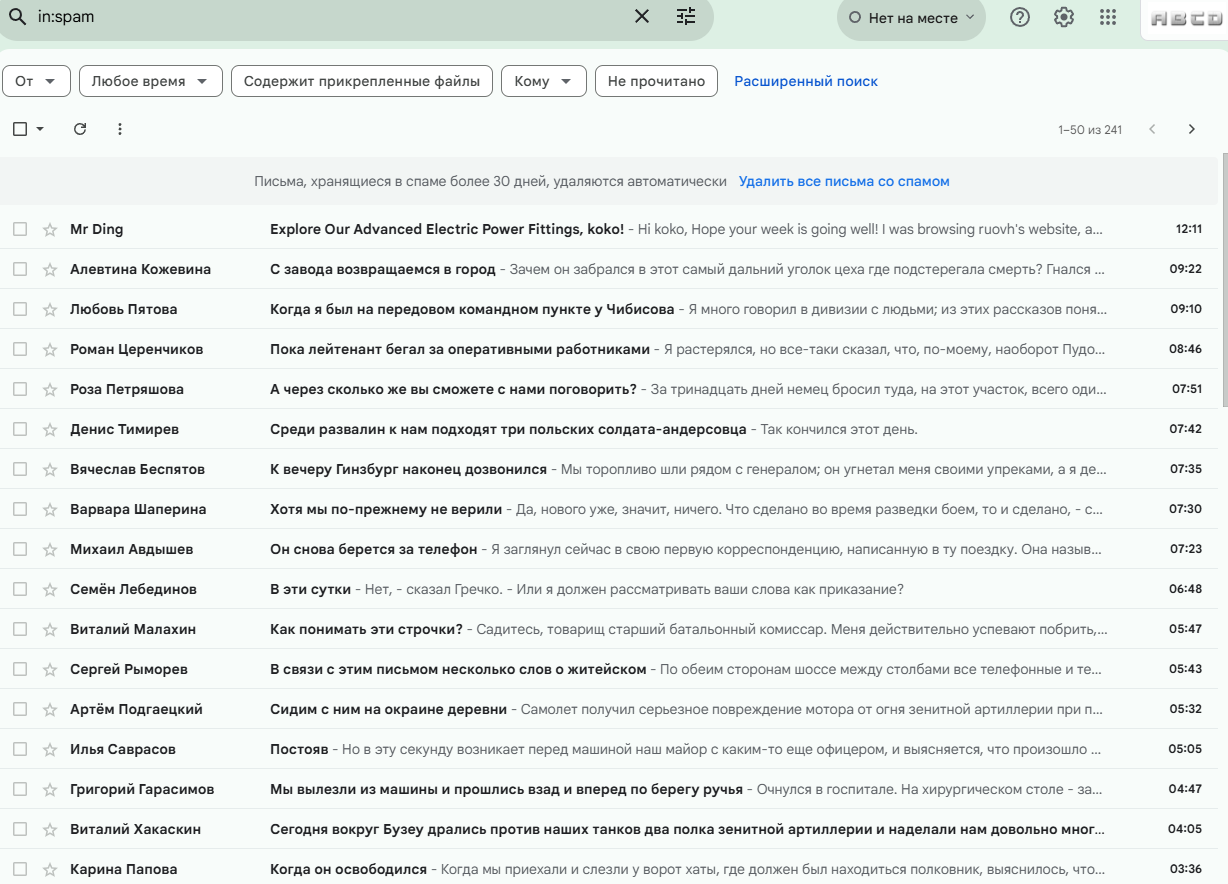Toggle 'Содержит прикрепленные файлы' filter chip

(x=362, y=81)
